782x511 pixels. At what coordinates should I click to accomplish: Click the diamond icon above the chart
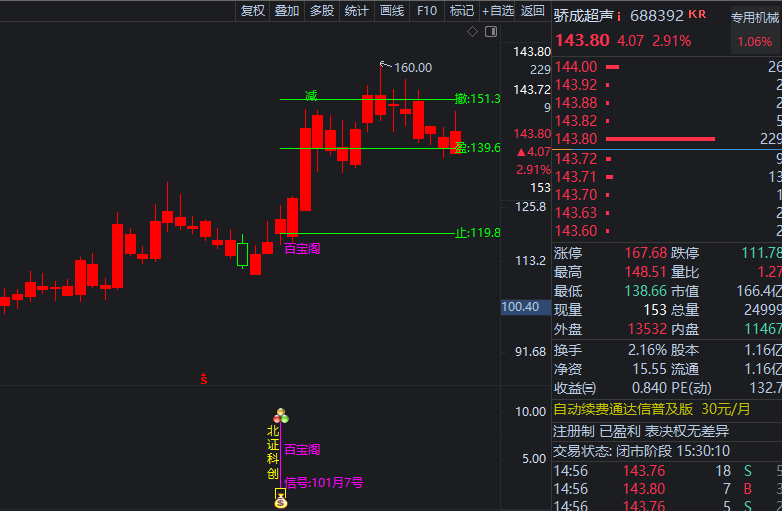point(474,33)
